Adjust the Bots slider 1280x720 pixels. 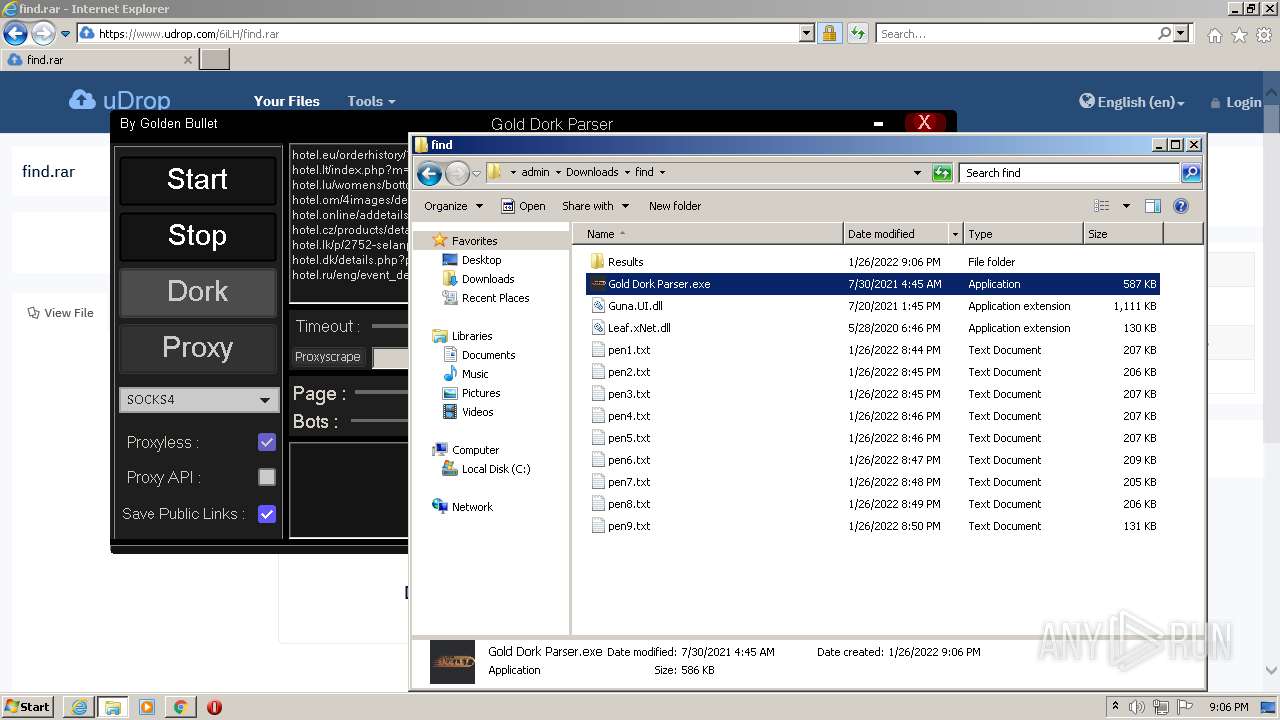coord(379,421)
